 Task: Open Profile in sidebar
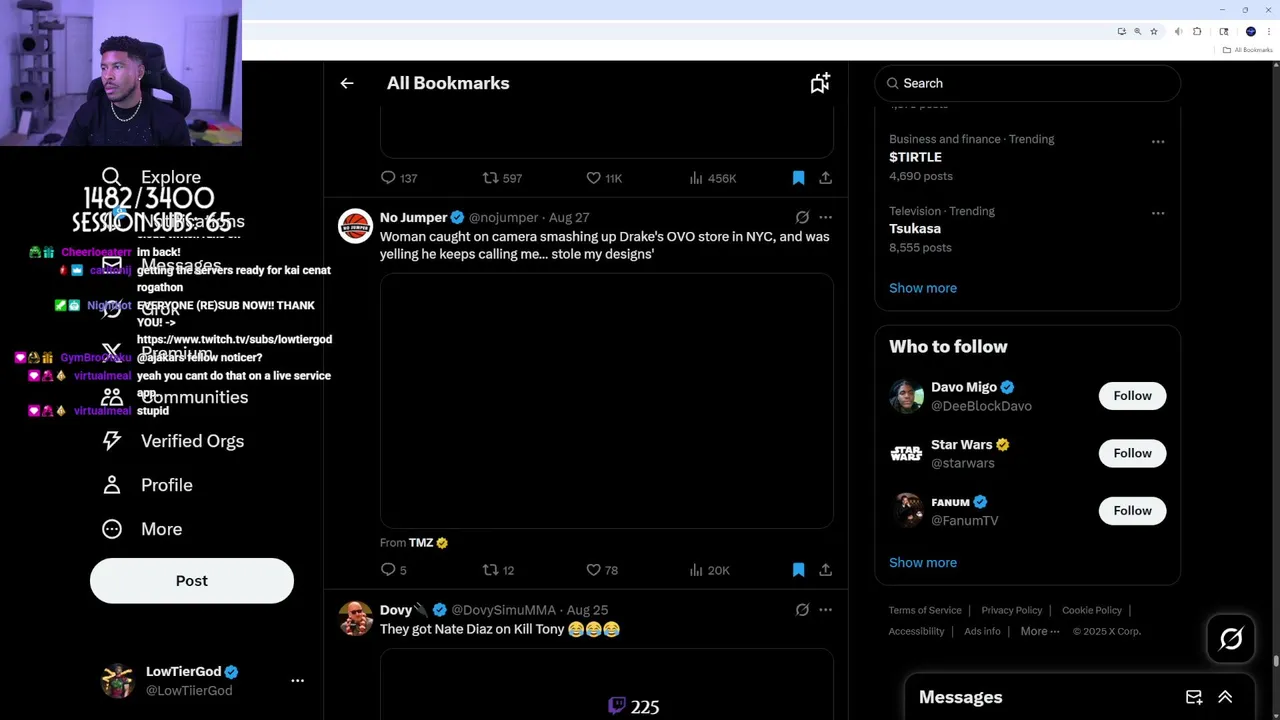click(147, 485)
